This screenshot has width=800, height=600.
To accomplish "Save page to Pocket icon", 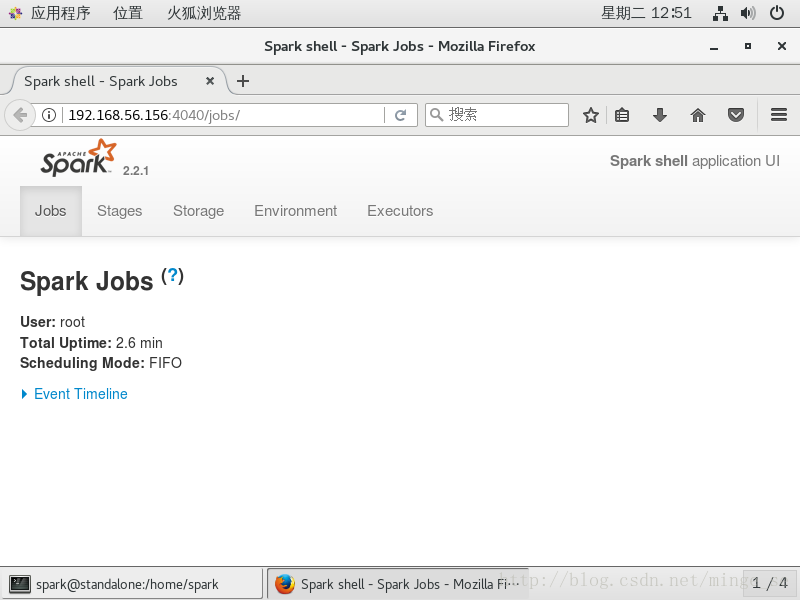I will click(736, 115).
